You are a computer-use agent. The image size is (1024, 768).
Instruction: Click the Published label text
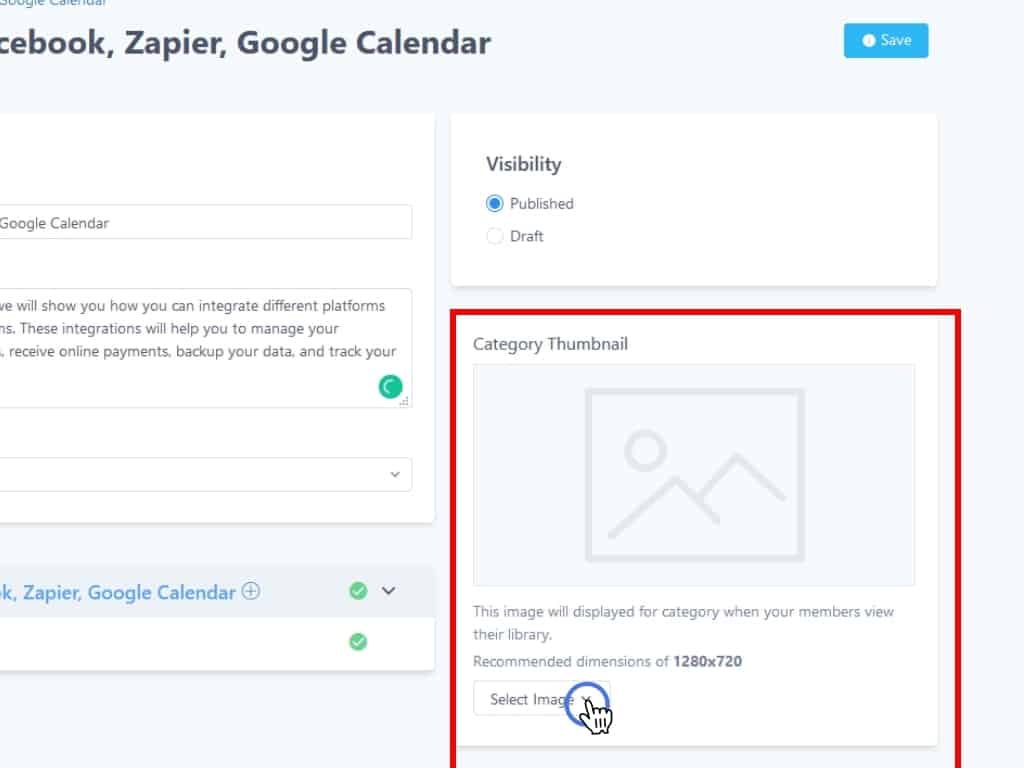[x=542, y=204]
